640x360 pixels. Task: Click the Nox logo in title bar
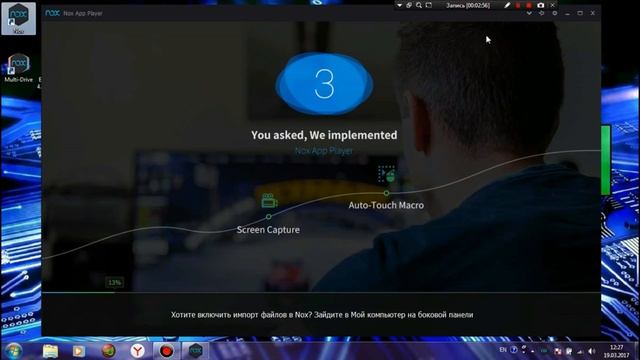[52, 13]
